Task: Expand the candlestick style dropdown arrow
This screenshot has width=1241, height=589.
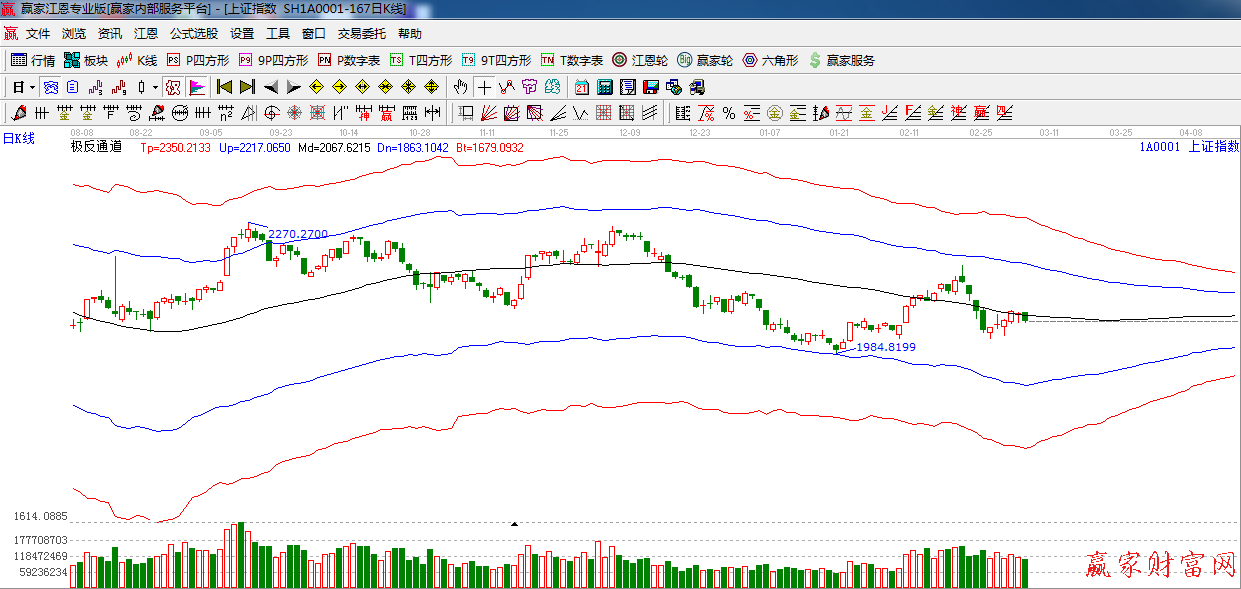Action: (x=155, y=87)
